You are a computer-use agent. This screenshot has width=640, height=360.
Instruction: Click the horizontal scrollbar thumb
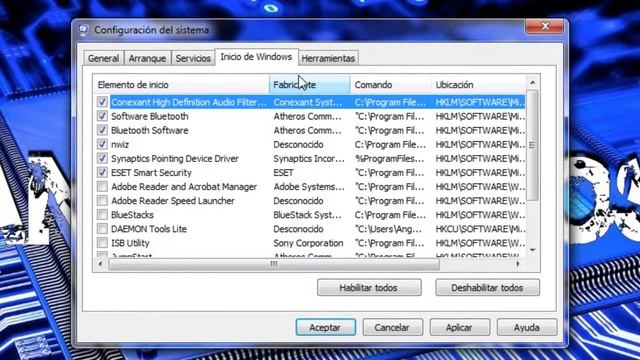tap(274, 264)
